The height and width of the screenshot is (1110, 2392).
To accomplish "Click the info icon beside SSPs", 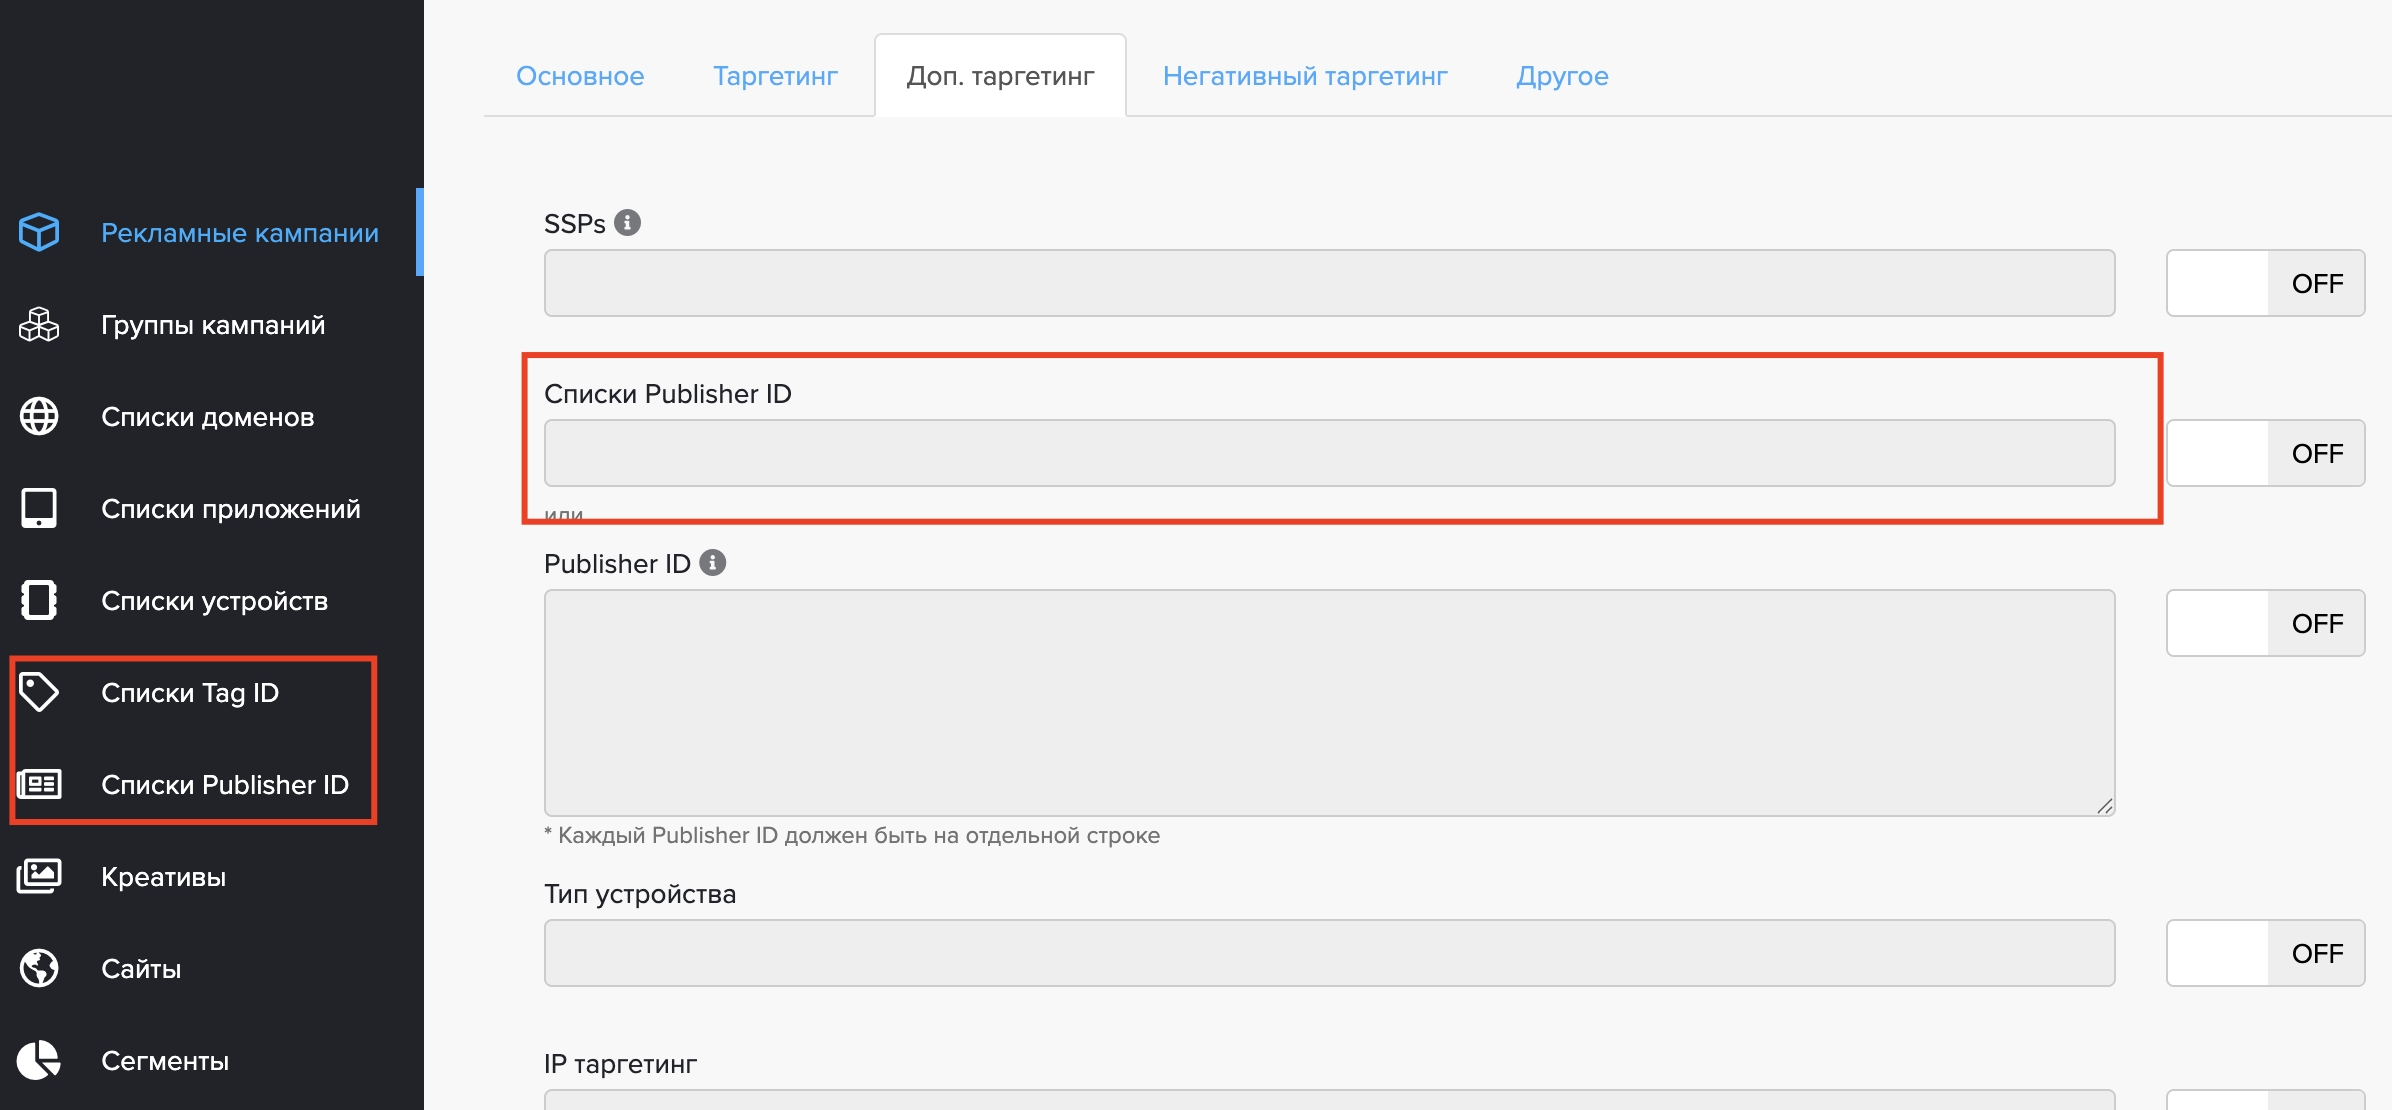I will (627, 223).
